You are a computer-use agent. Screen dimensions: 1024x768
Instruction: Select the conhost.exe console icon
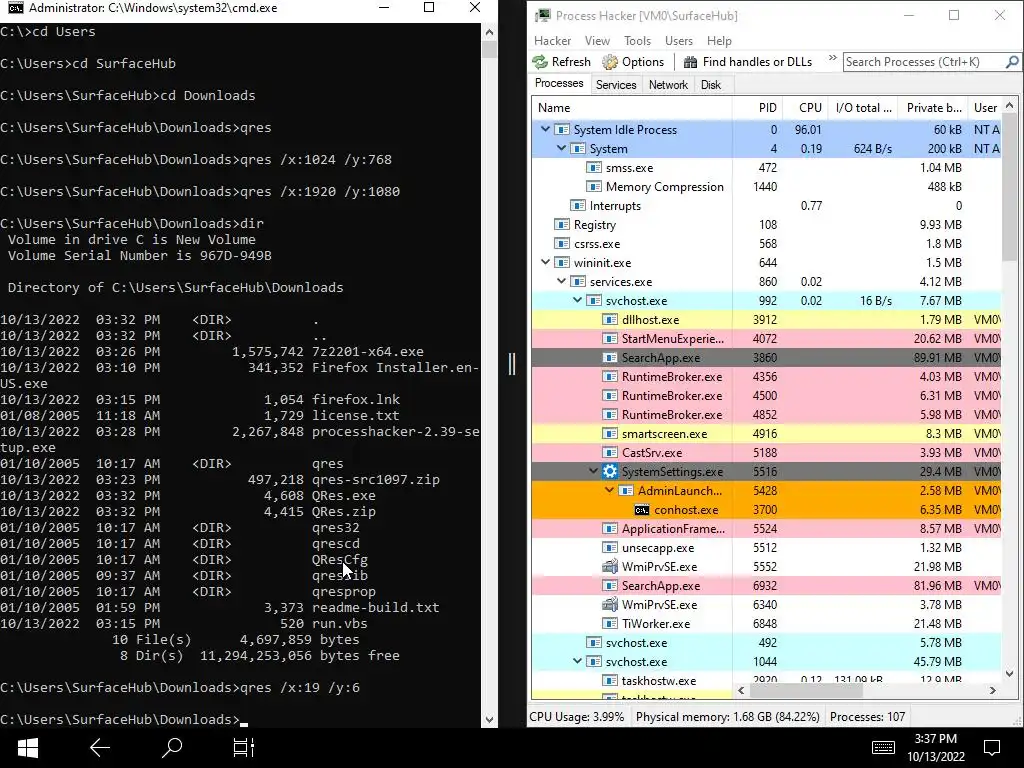pyautogui.click(x=642, y=510)
